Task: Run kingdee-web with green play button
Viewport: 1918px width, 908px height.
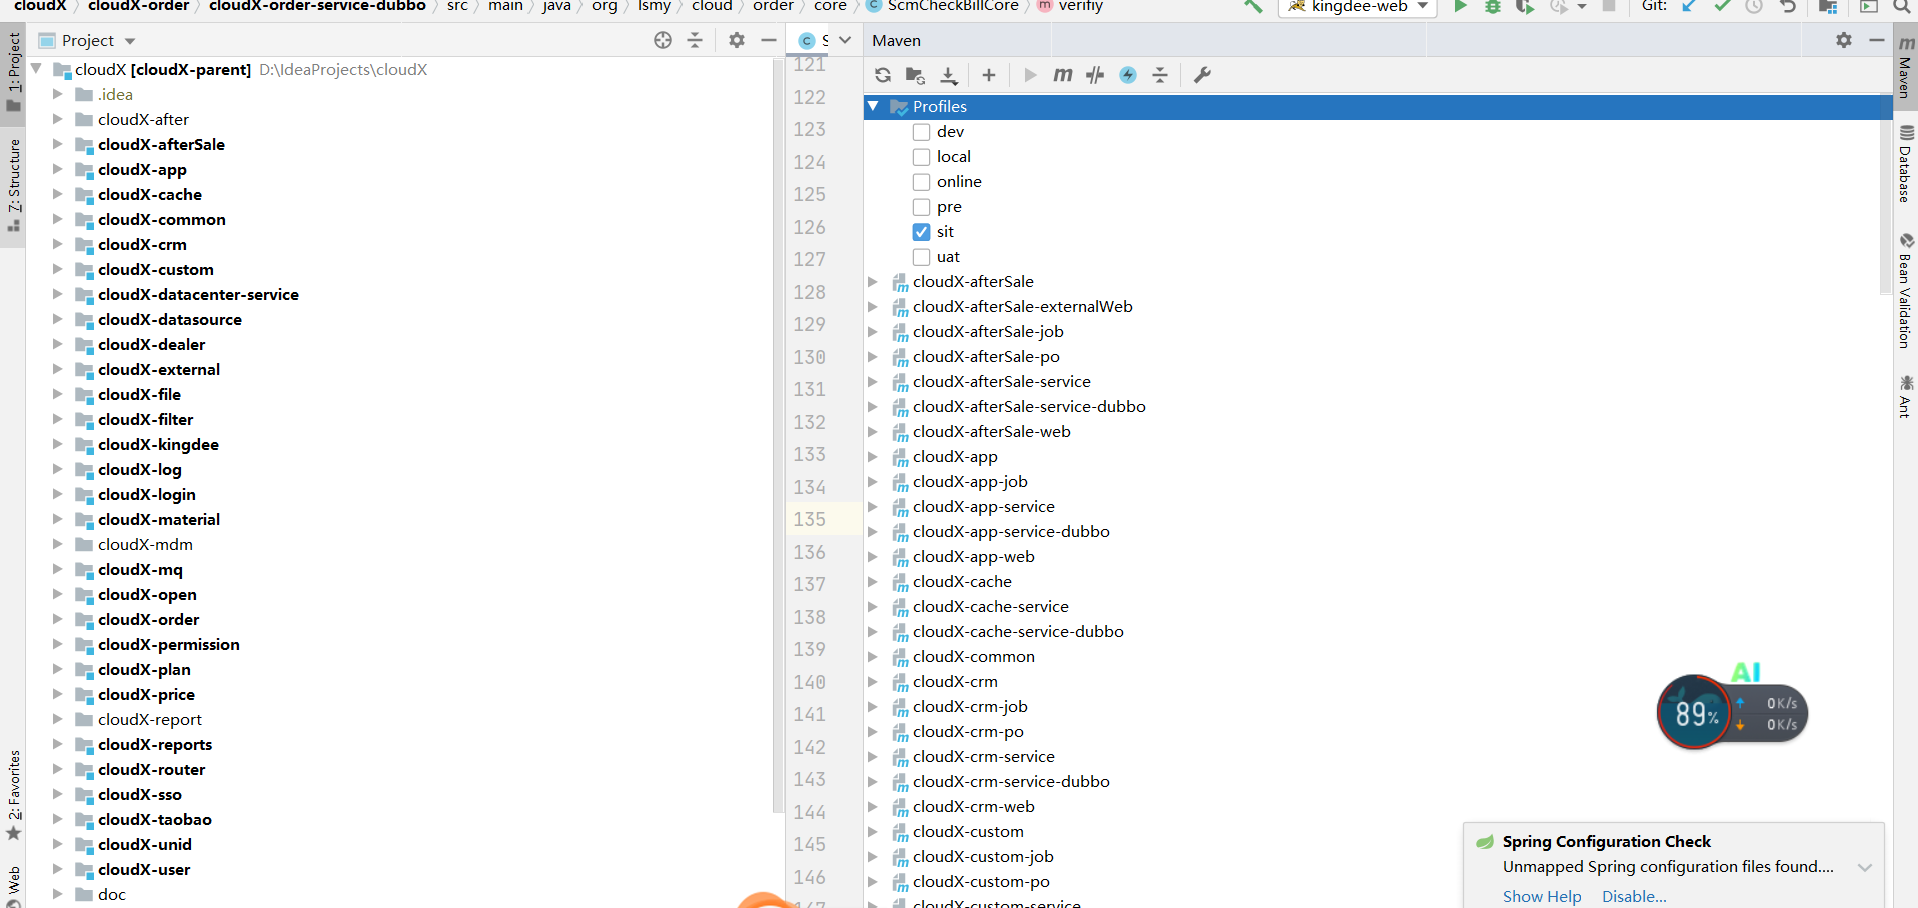Action: [1461, 6]
